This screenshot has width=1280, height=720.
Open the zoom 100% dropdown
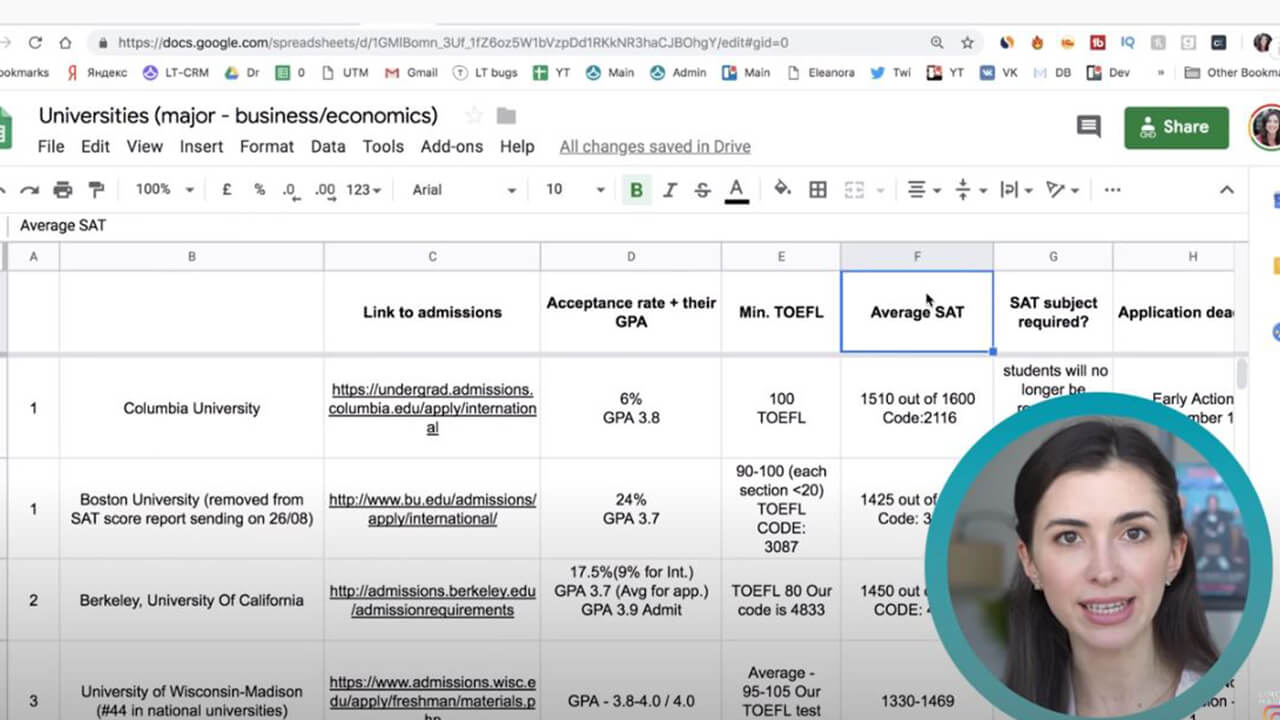164,190
